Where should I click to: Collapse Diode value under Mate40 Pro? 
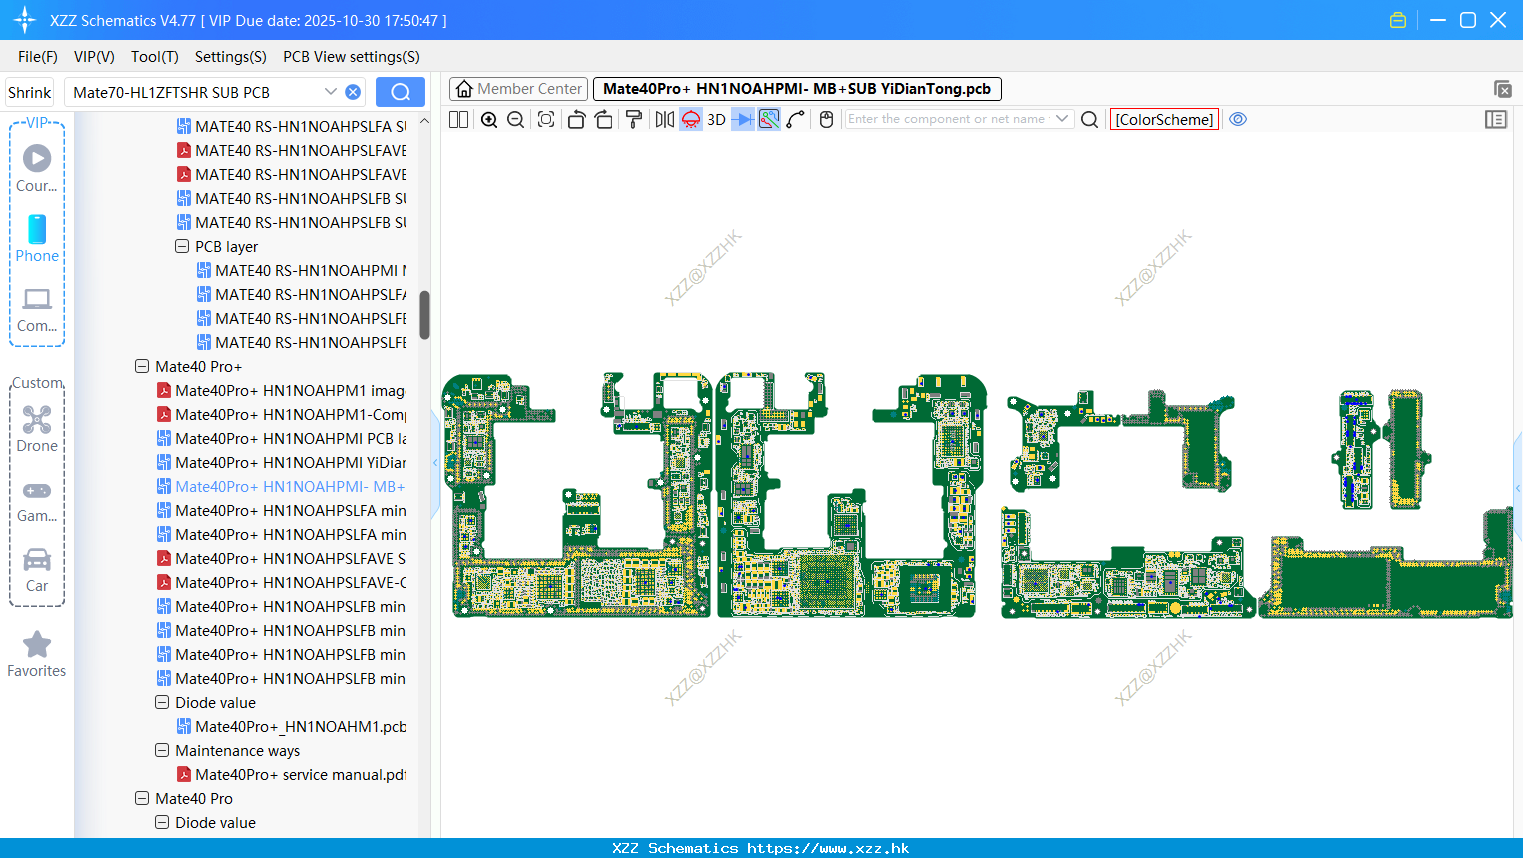162,822
